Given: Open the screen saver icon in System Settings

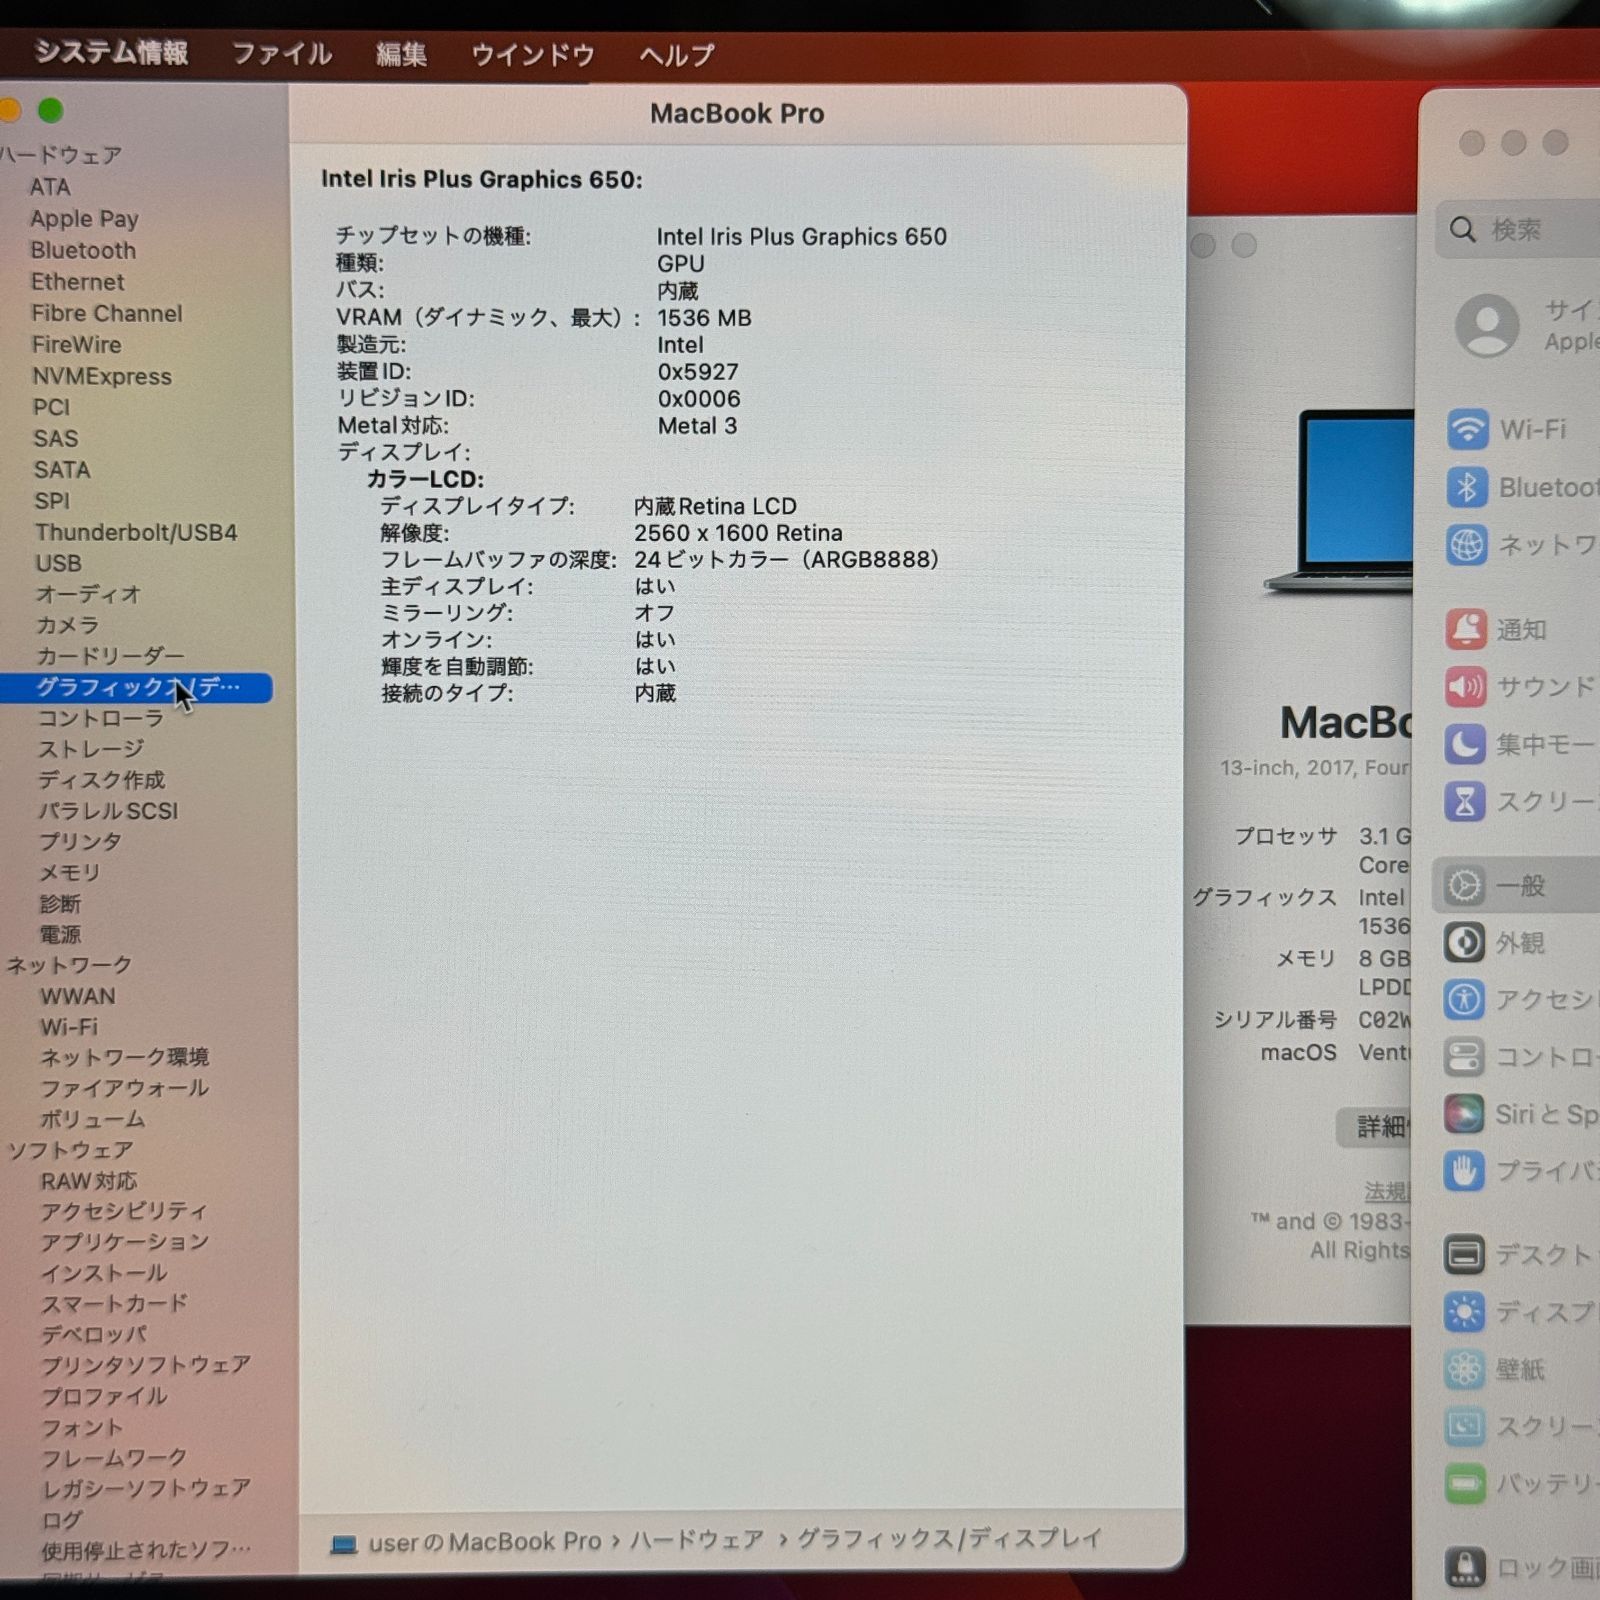Looking at the screenshot, I should 1465,1425.
